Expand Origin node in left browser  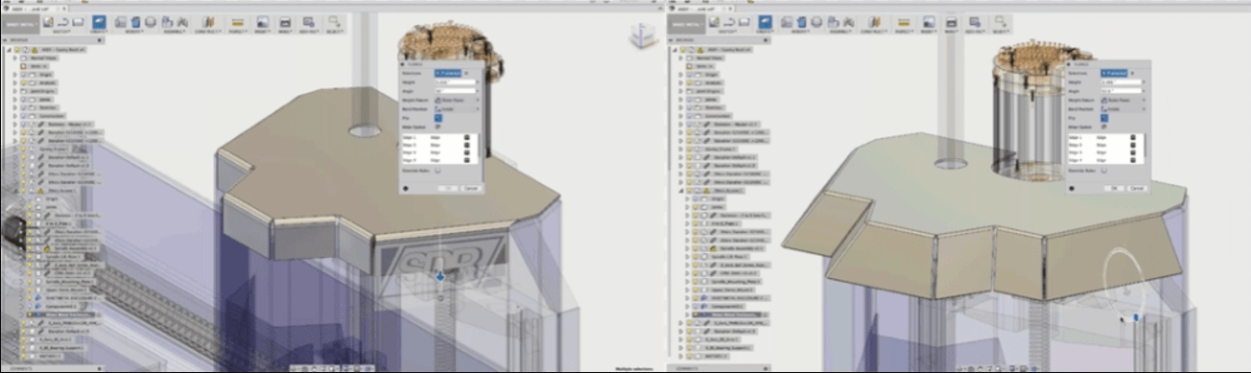[15, 74]
